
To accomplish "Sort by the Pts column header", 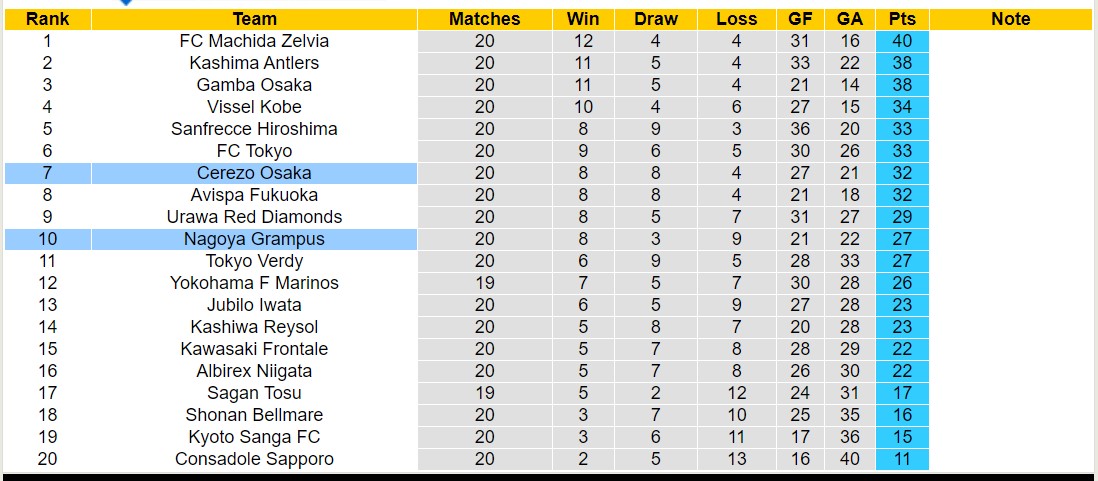I will coord(901,19).
